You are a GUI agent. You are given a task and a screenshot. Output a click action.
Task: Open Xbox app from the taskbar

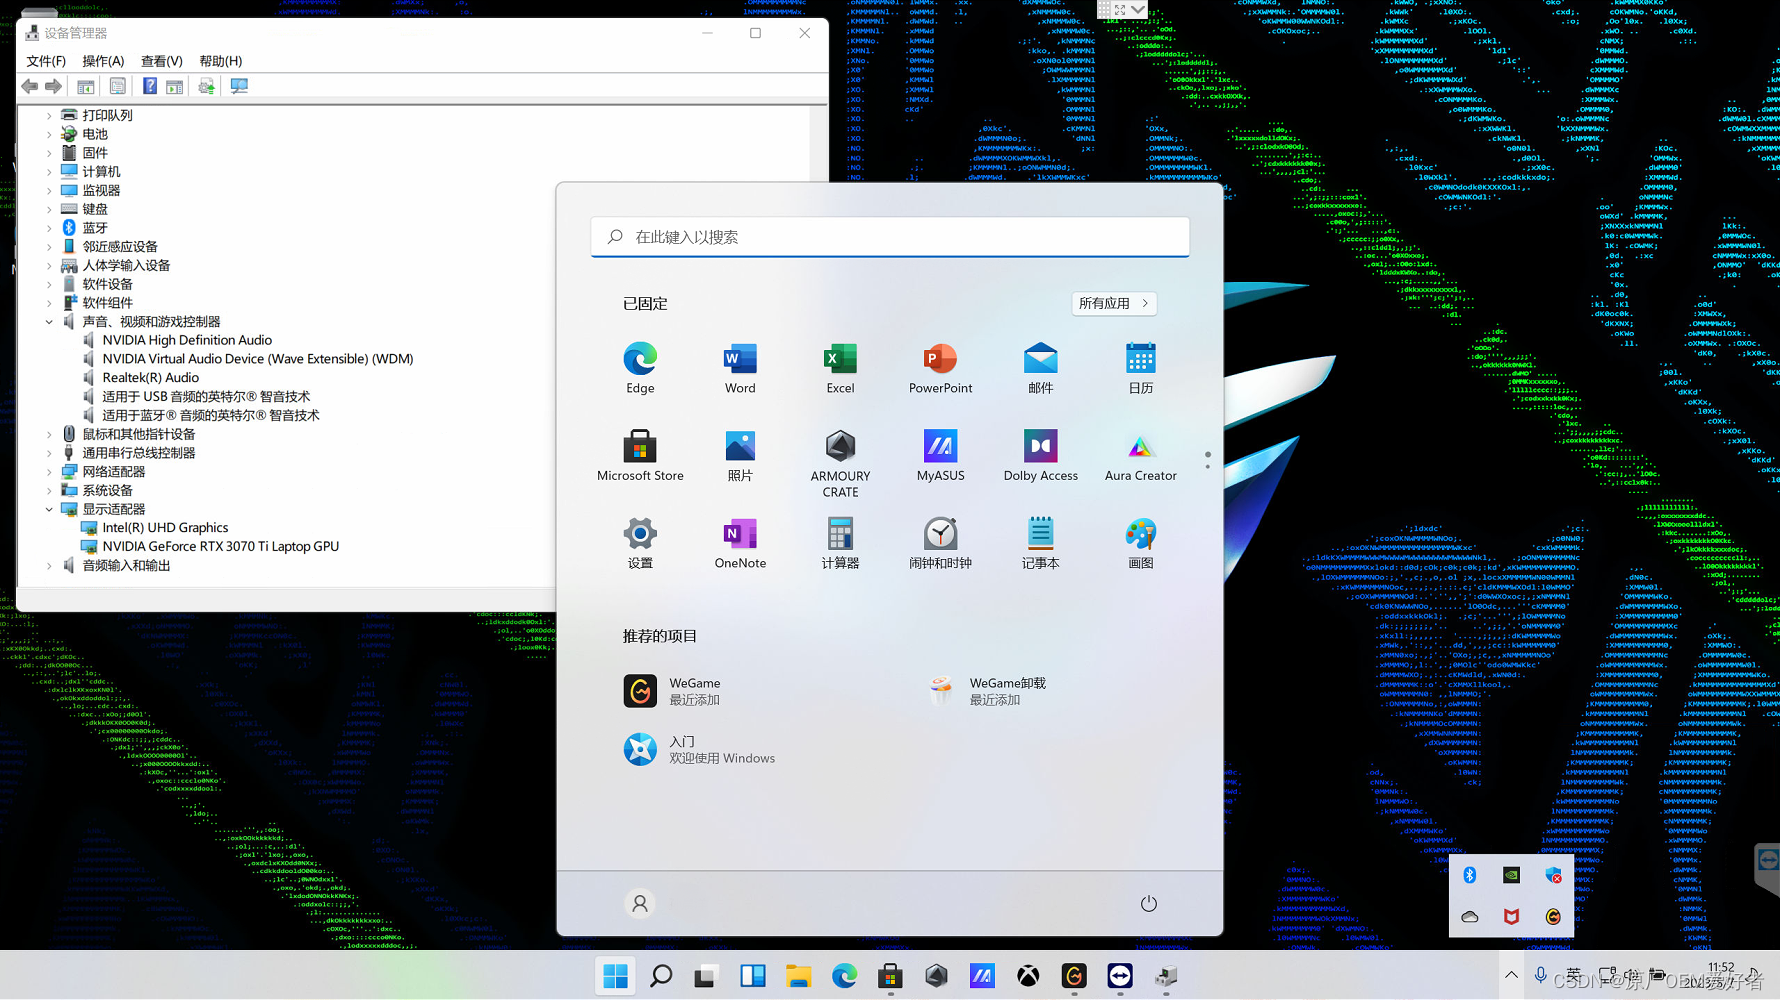pos(1028,976)
